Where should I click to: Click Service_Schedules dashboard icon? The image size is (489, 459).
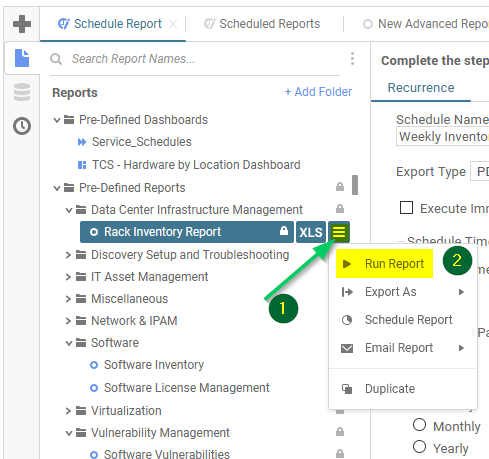[82, 142]
